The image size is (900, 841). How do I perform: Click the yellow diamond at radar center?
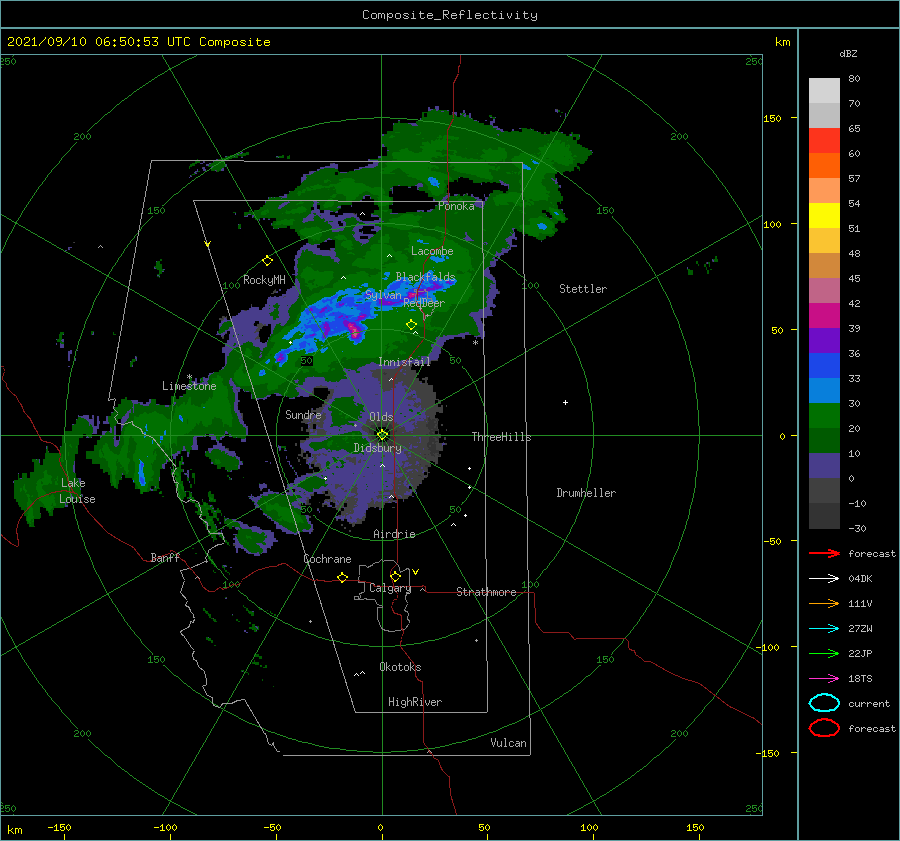pos(382,435)
